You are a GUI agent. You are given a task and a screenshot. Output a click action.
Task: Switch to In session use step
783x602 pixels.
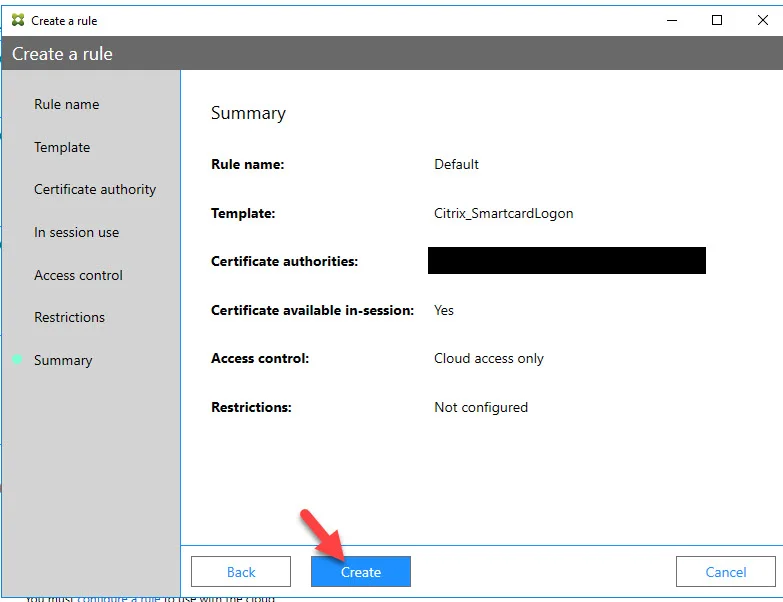[76, 233]
